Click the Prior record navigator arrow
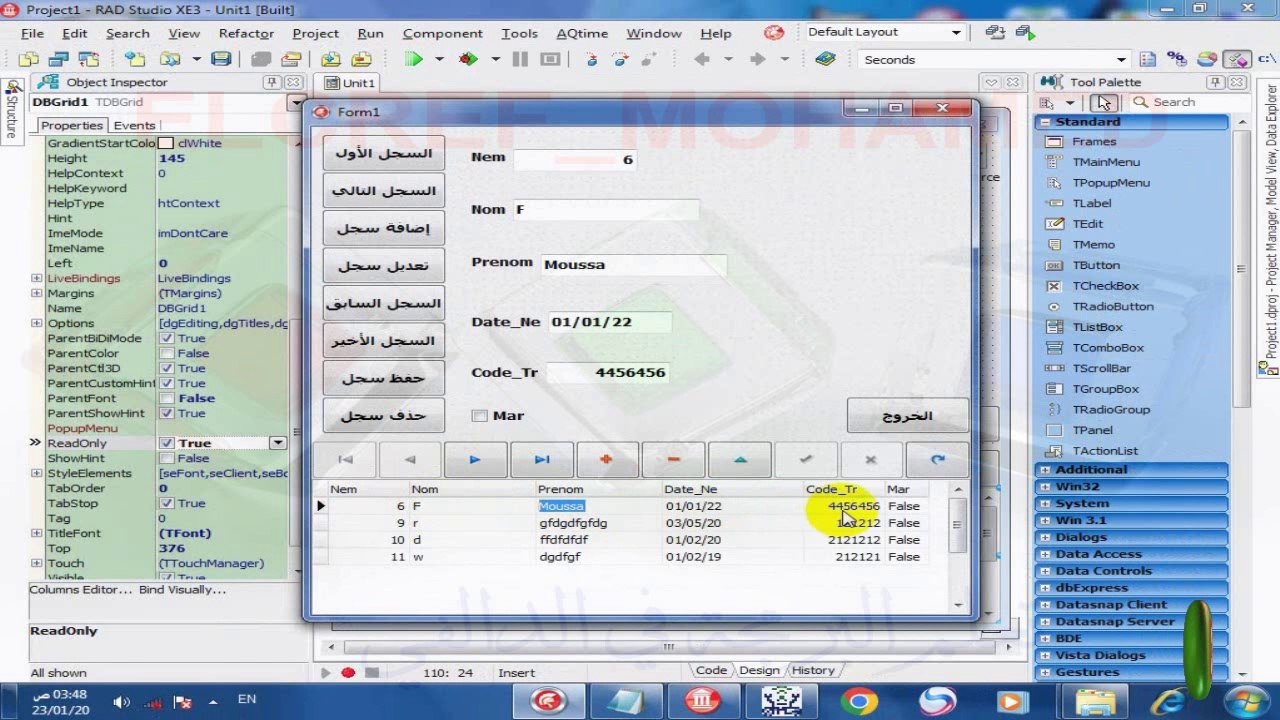Viewport: 1280px width, 720px height. coord(410,459)
